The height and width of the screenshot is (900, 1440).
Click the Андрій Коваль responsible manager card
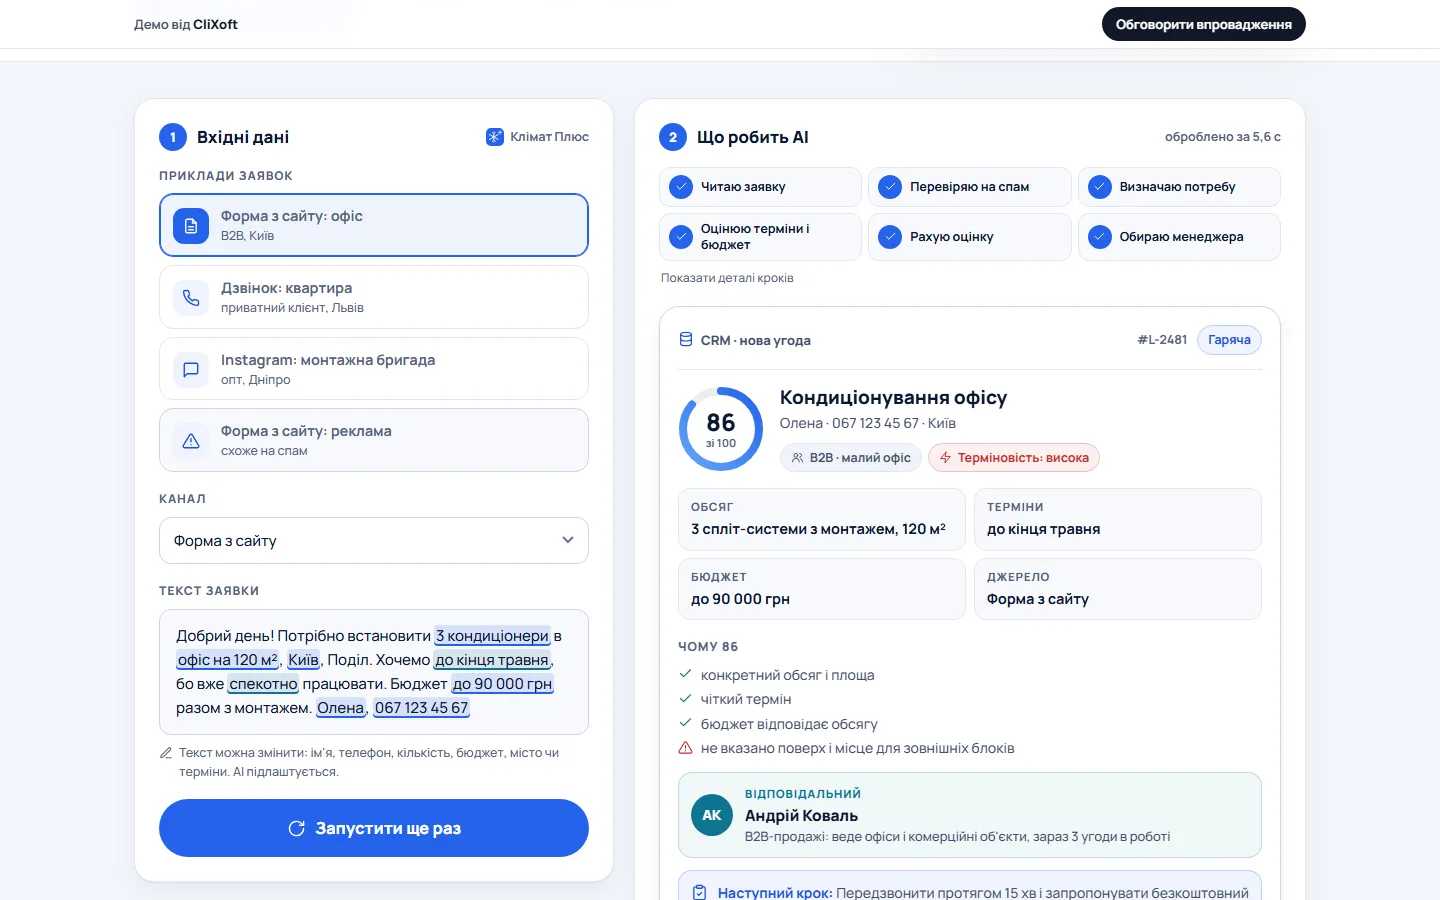970,815
